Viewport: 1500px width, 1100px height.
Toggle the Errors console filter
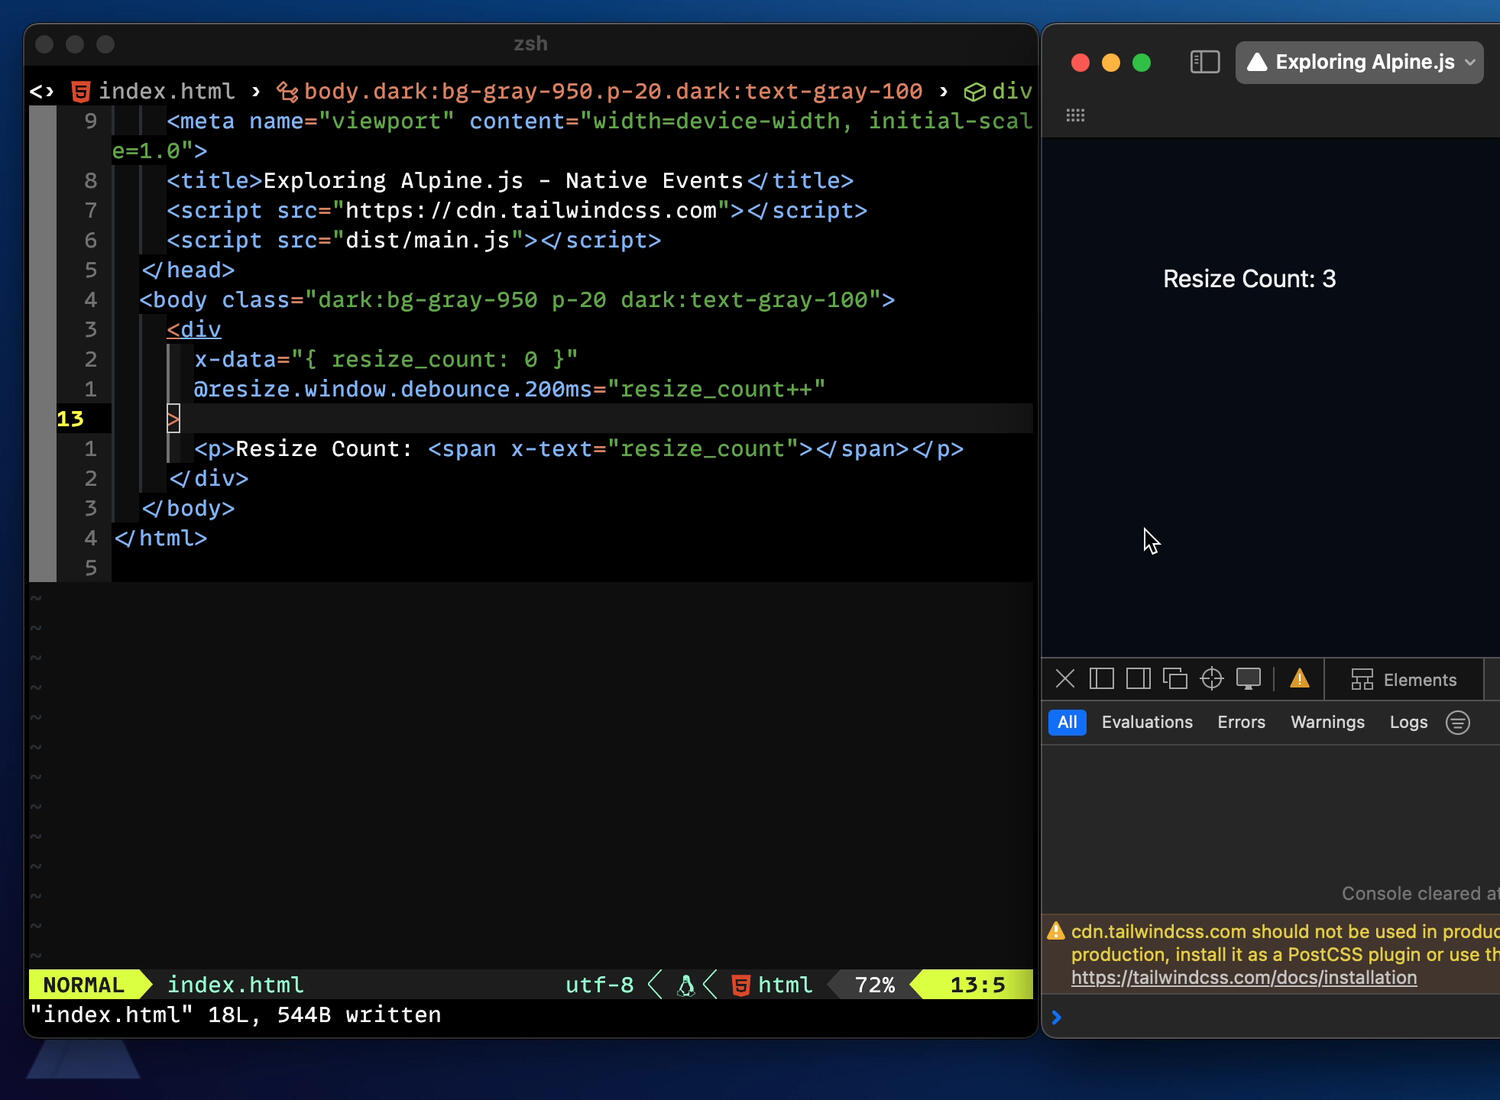tap(1240, 722)
